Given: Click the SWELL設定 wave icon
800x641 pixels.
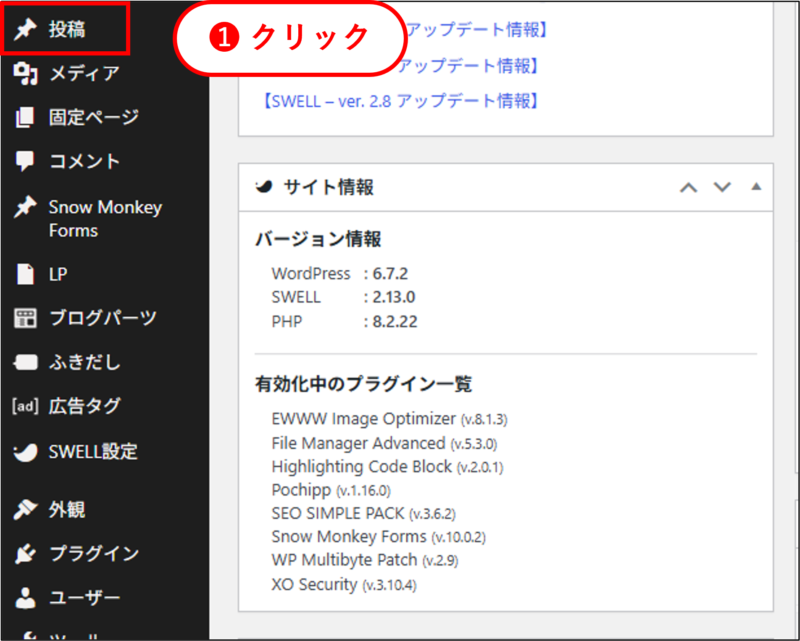Looking at the screenshot, I should (x=25, y=450).
